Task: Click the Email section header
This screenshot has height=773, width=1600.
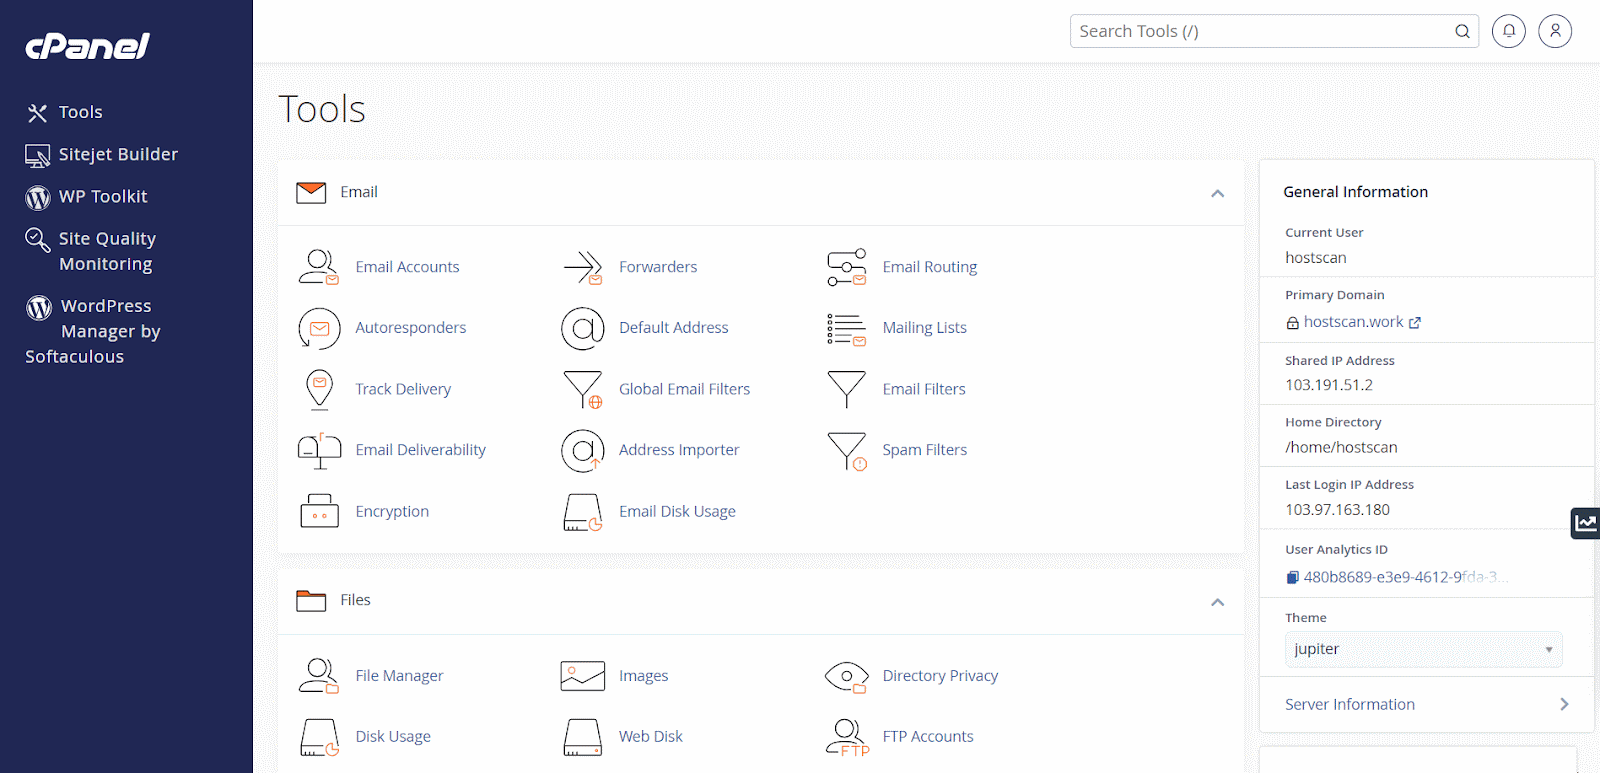Action: [x=760, y=193]
